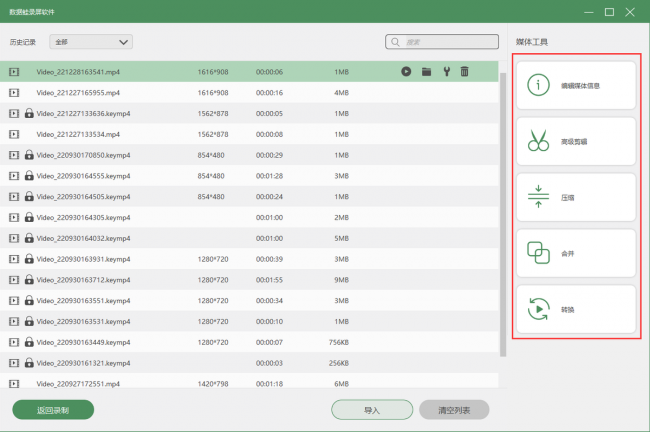Select the file name Video_220930164032.keymp4
This screenshot has height=432, width=650.
point(83,238)
